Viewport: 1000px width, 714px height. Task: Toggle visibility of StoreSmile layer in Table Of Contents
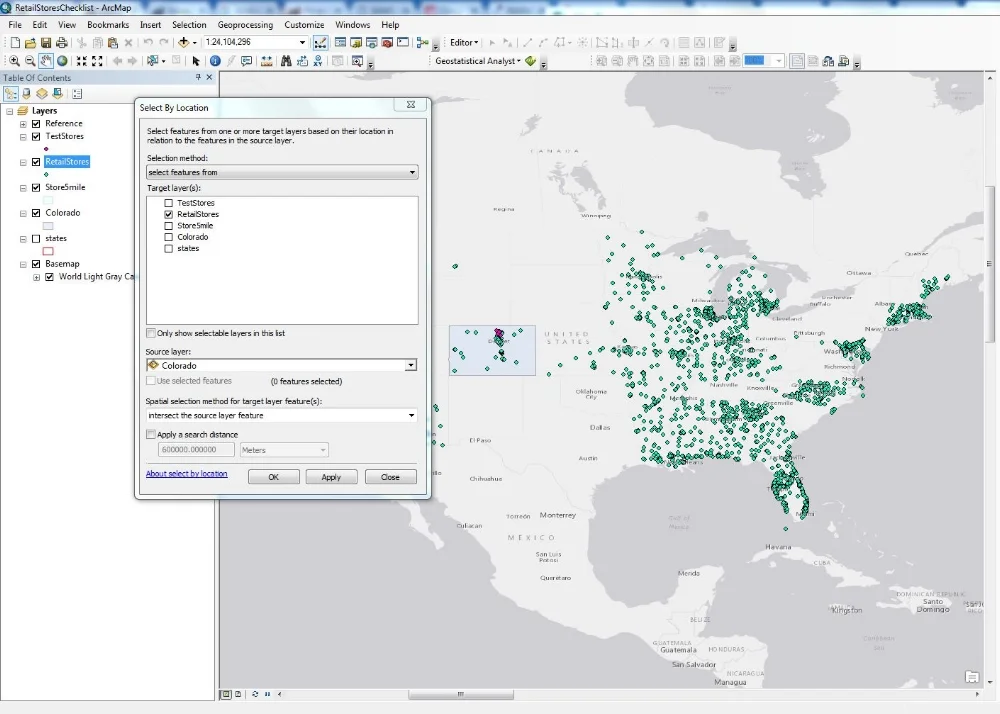point(36,187)
